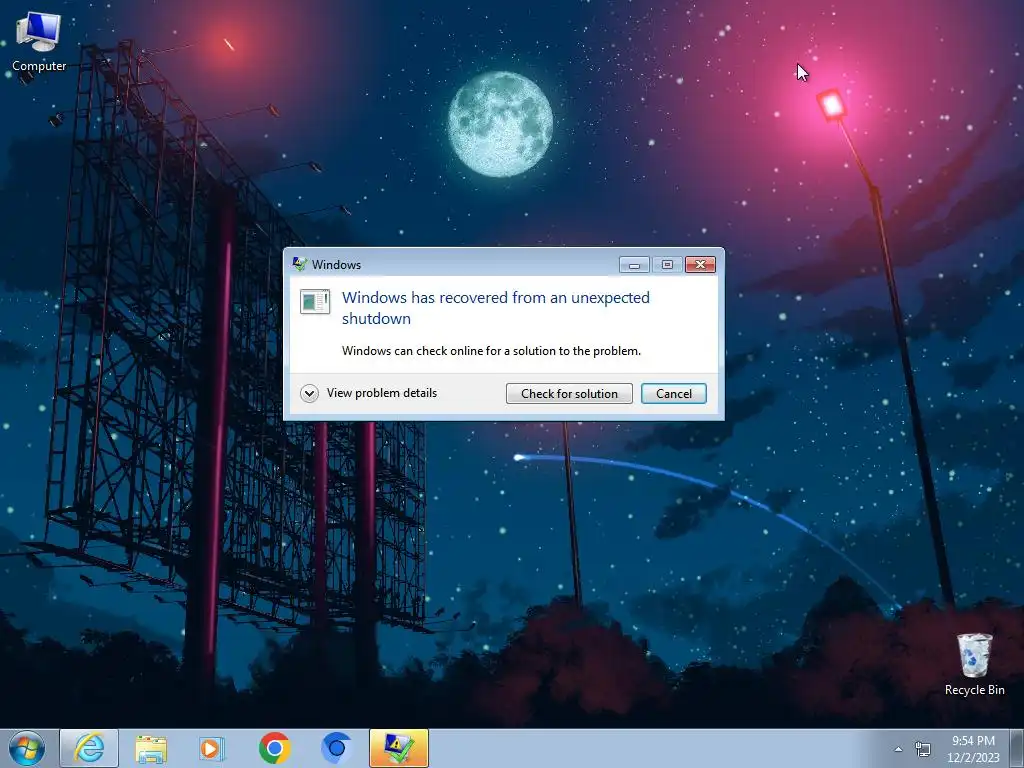Open the Computer desktop icon
The image size is (1024, 768).
tap(39, 42)
